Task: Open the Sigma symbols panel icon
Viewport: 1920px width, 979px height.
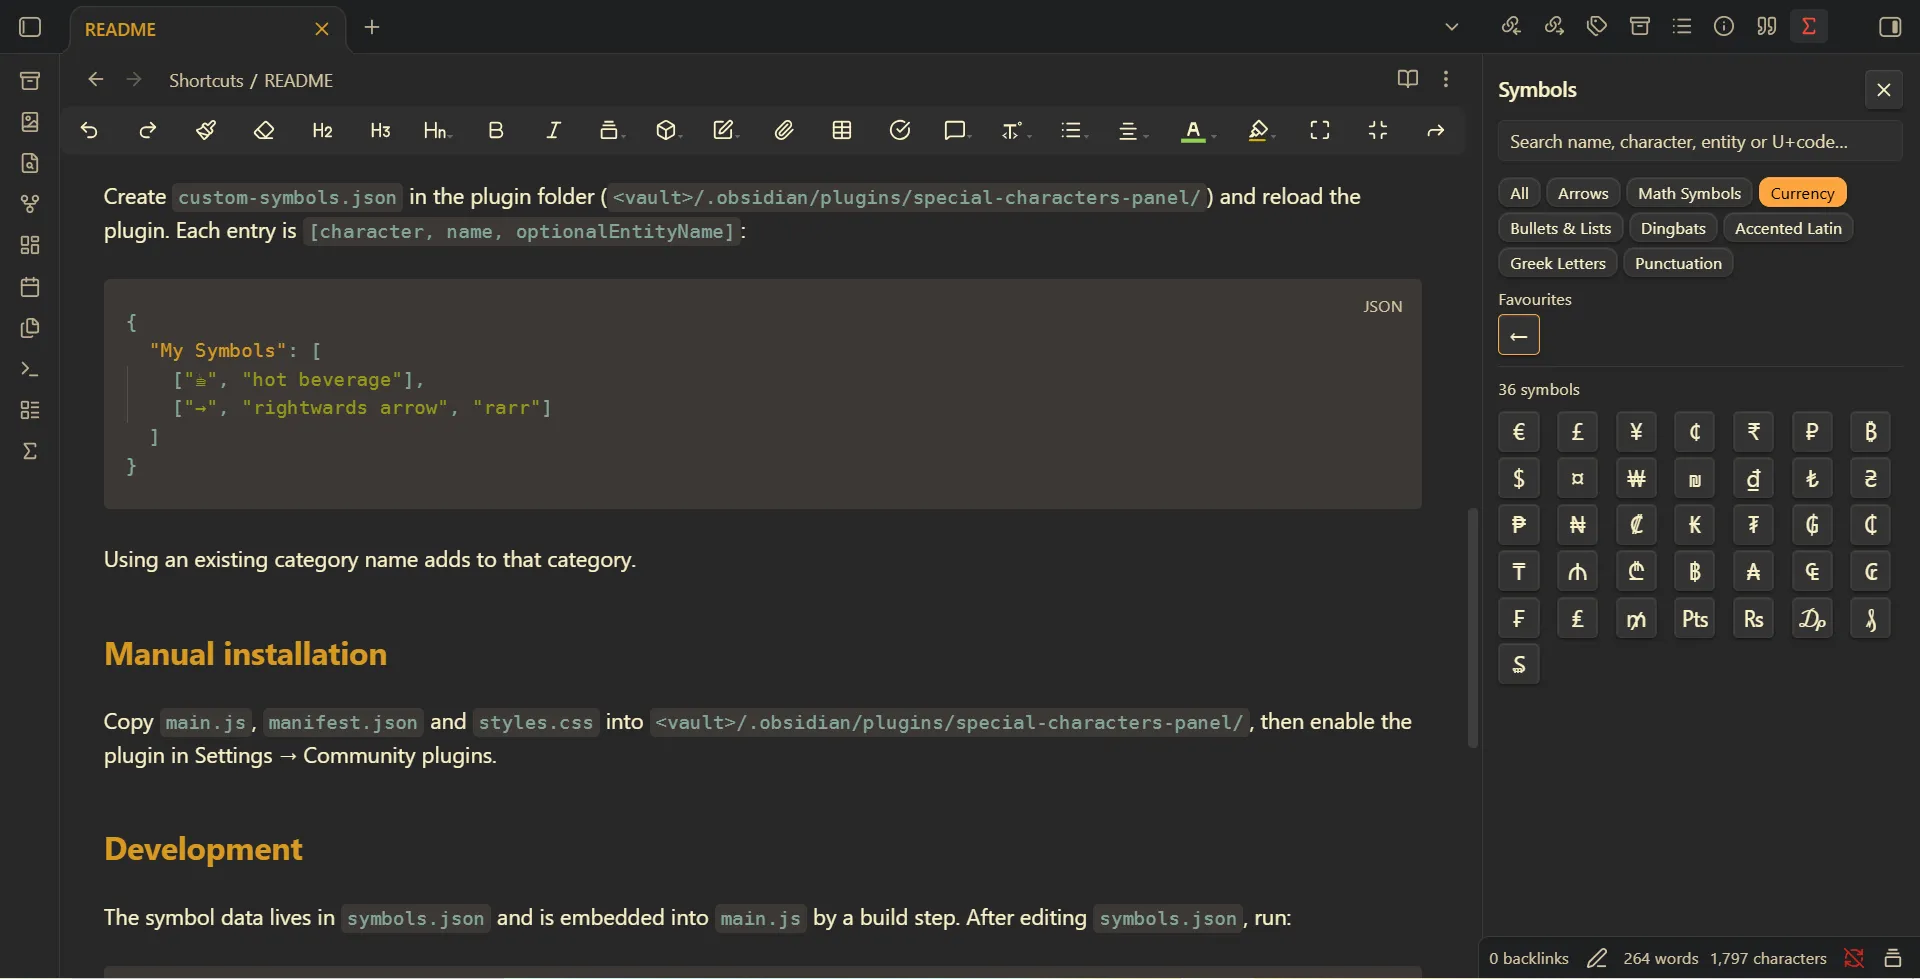Action: (1809, 27)
